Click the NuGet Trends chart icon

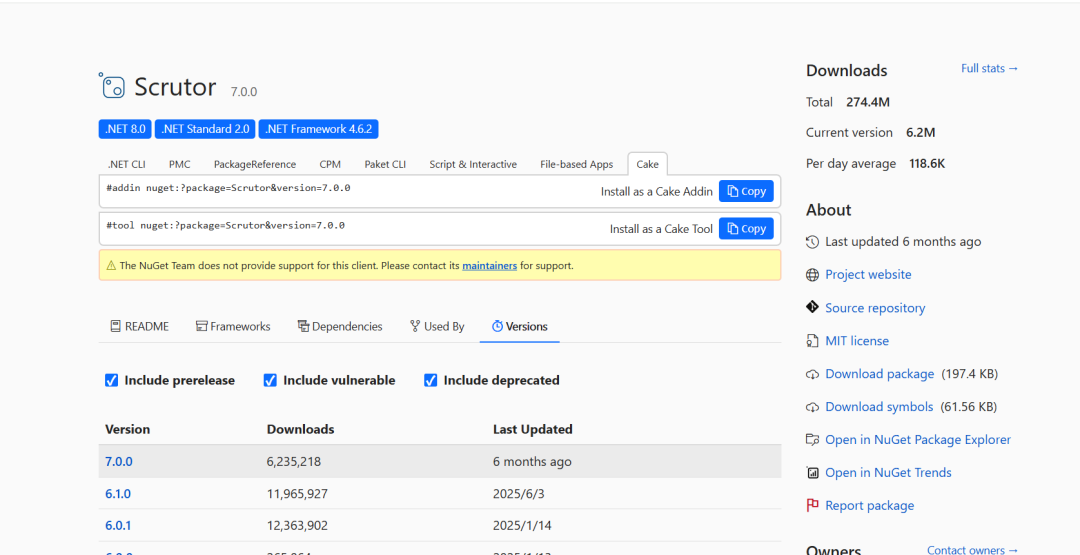pyautogui.click(x=813, y=472)
